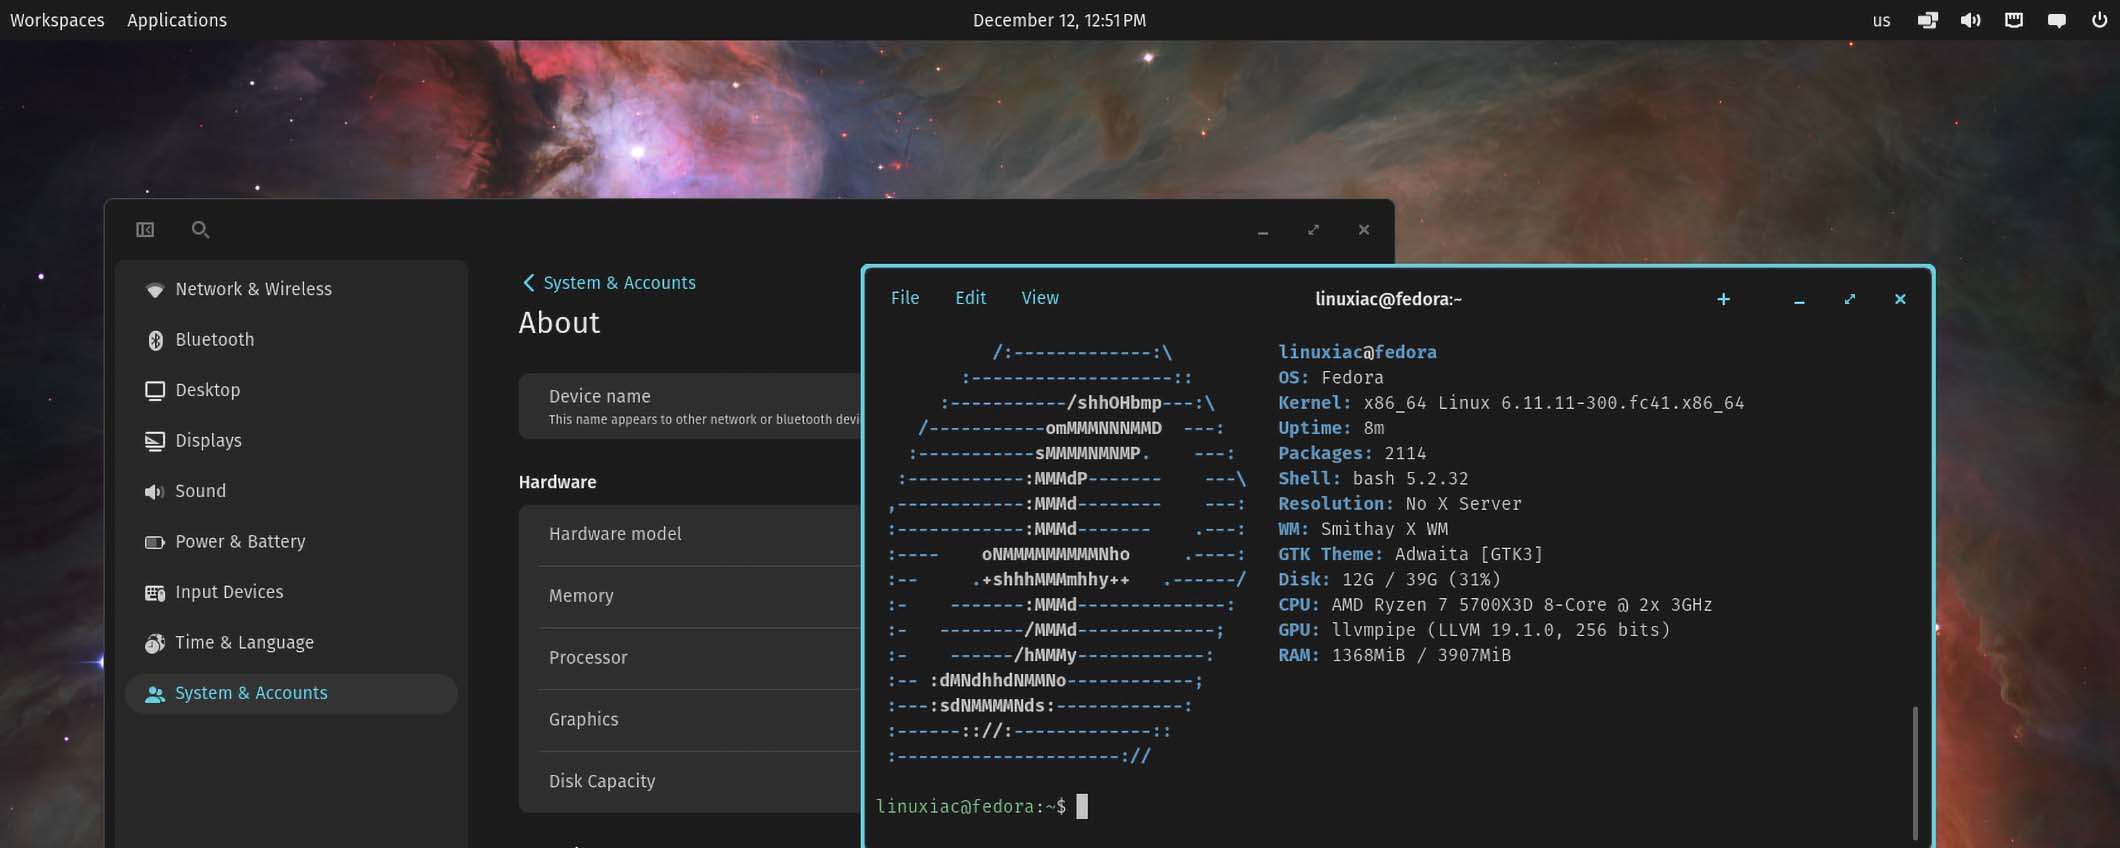The width and height of the screenshot is (2120, 848).
Task: Click the Desktop monitor icon
Action: (x=155, y=391)
